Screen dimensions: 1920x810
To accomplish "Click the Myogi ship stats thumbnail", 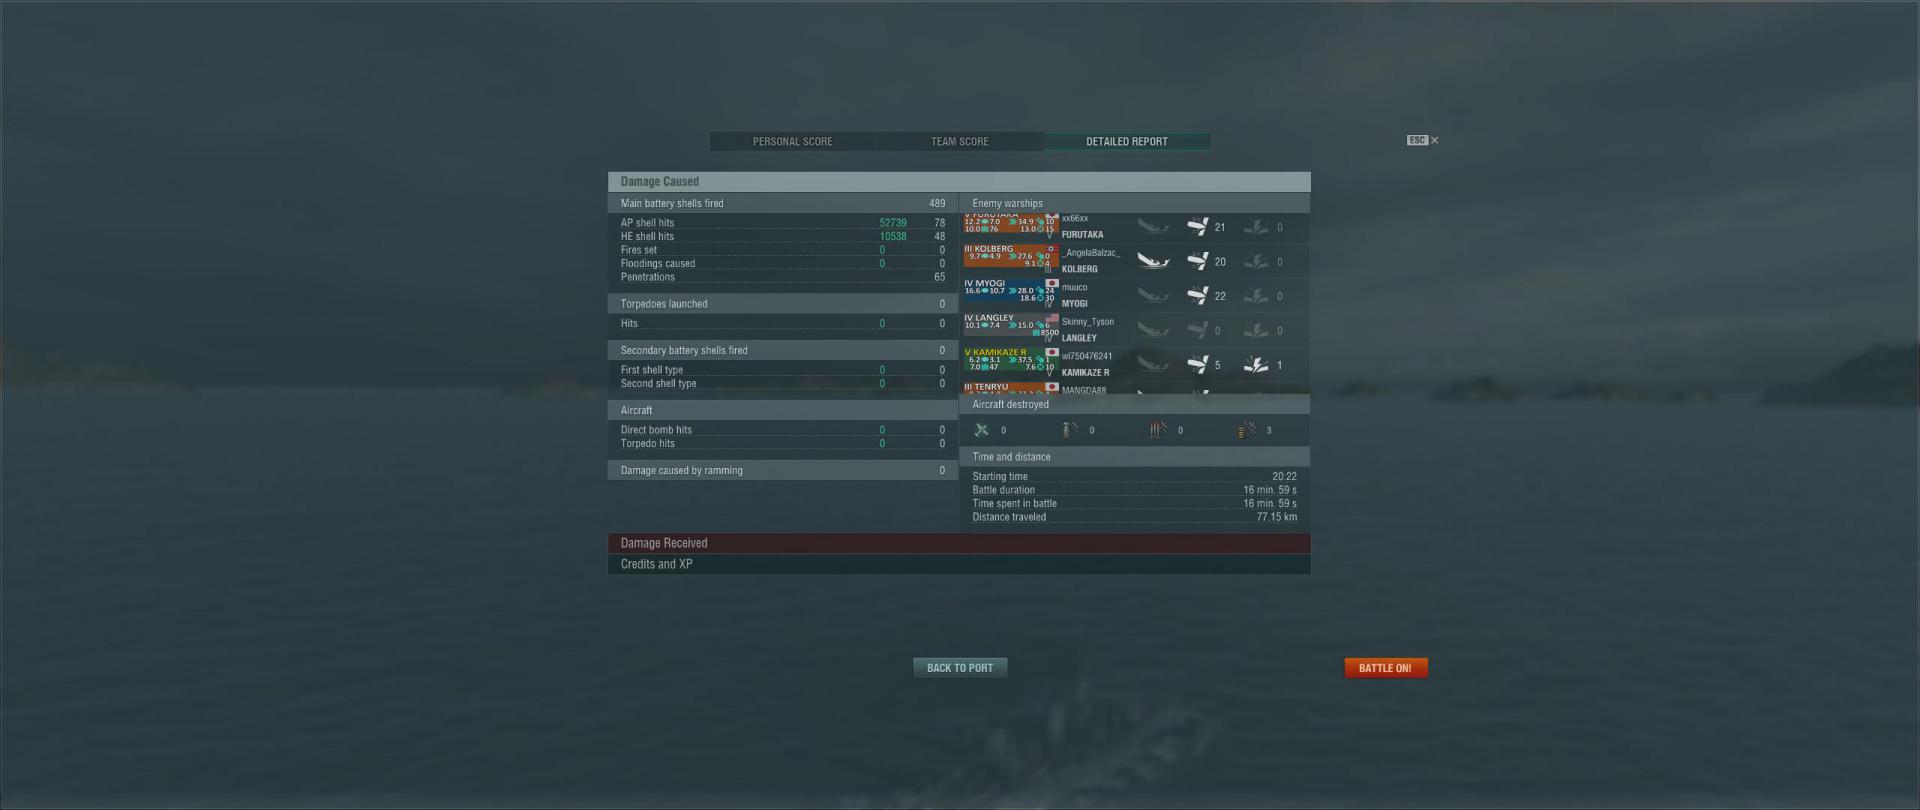I will [x=1011, y=292].
